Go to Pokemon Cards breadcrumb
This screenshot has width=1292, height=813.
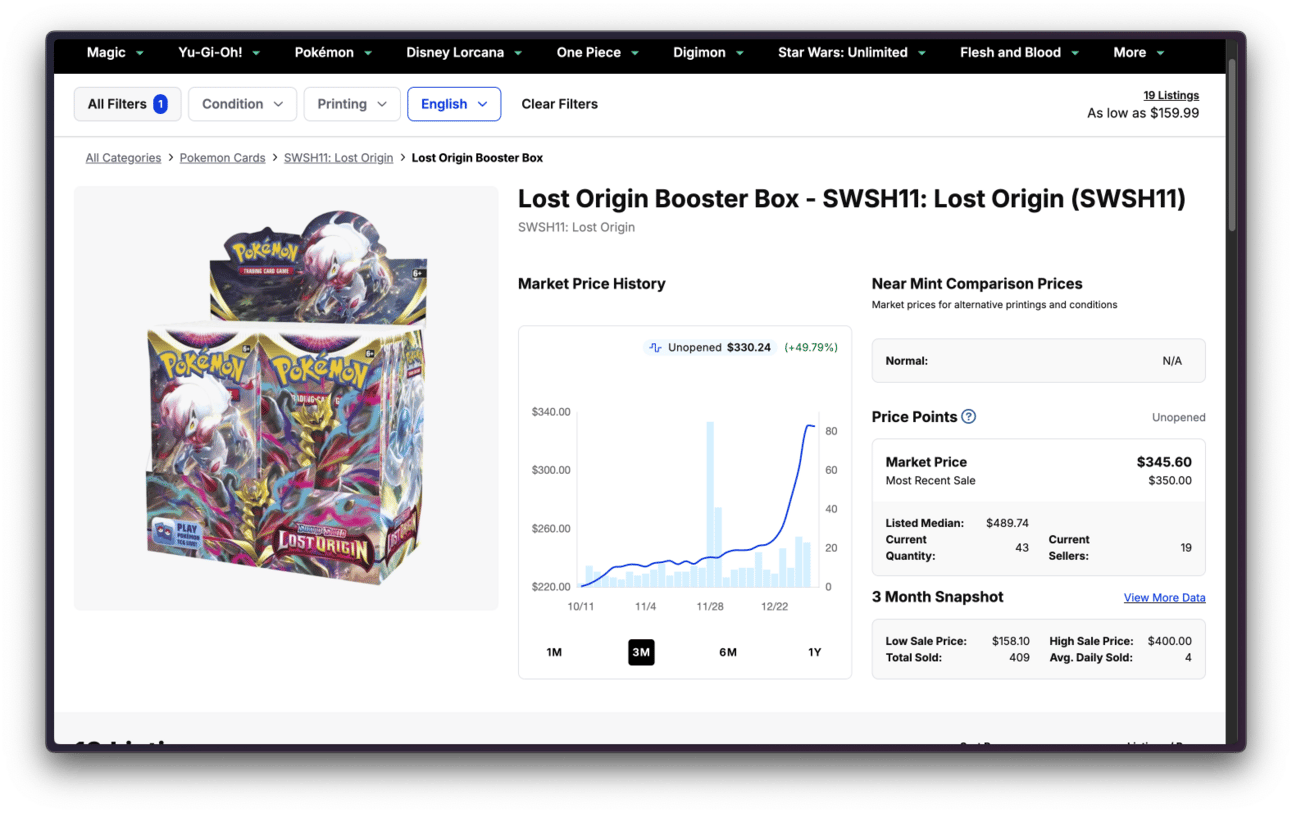pos(222,158)
